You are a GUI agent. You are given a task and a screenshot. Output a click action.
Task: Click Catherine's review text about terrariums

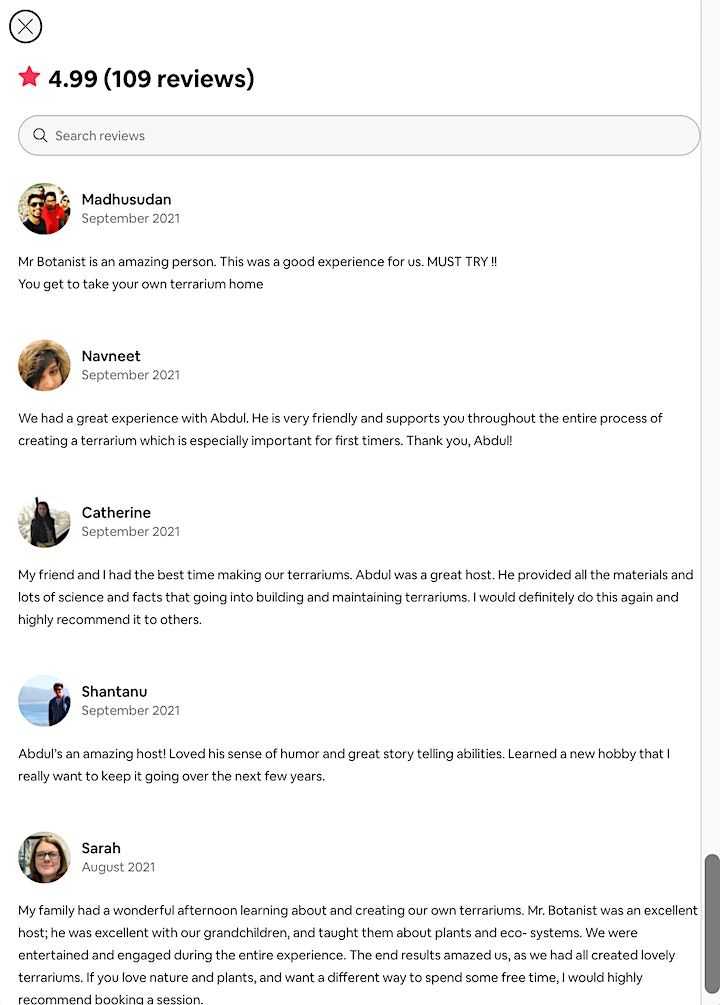click(x=355, y=597)
